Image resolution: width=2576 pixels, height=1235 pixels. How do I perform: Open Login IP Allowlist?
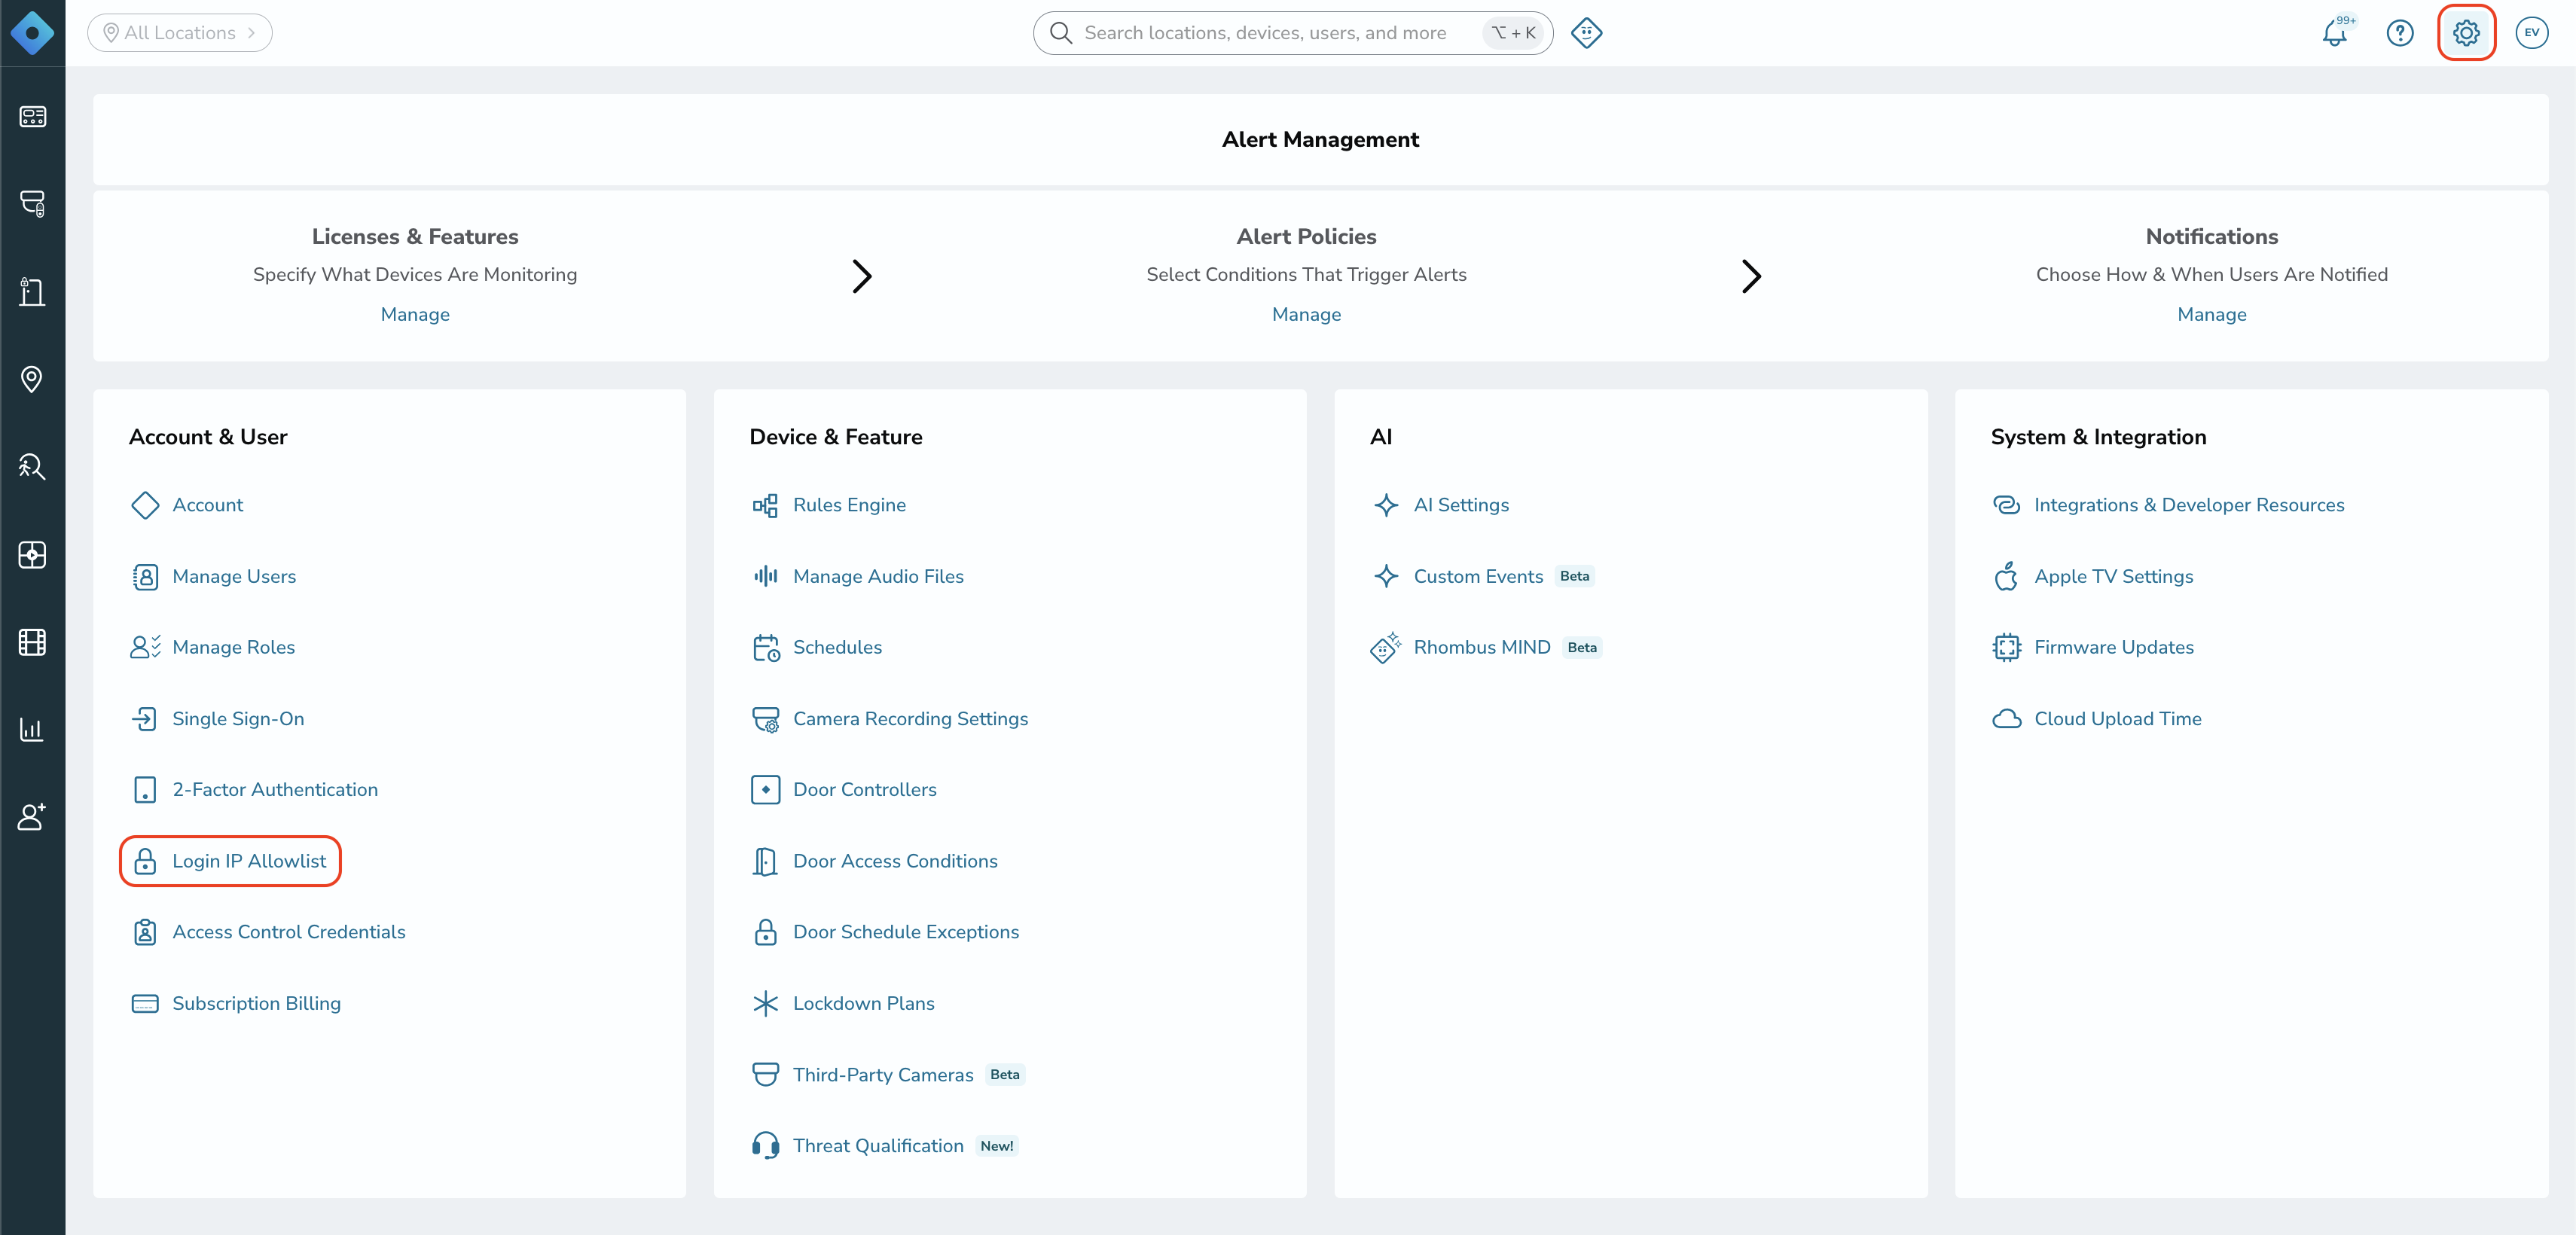[229, 861]
